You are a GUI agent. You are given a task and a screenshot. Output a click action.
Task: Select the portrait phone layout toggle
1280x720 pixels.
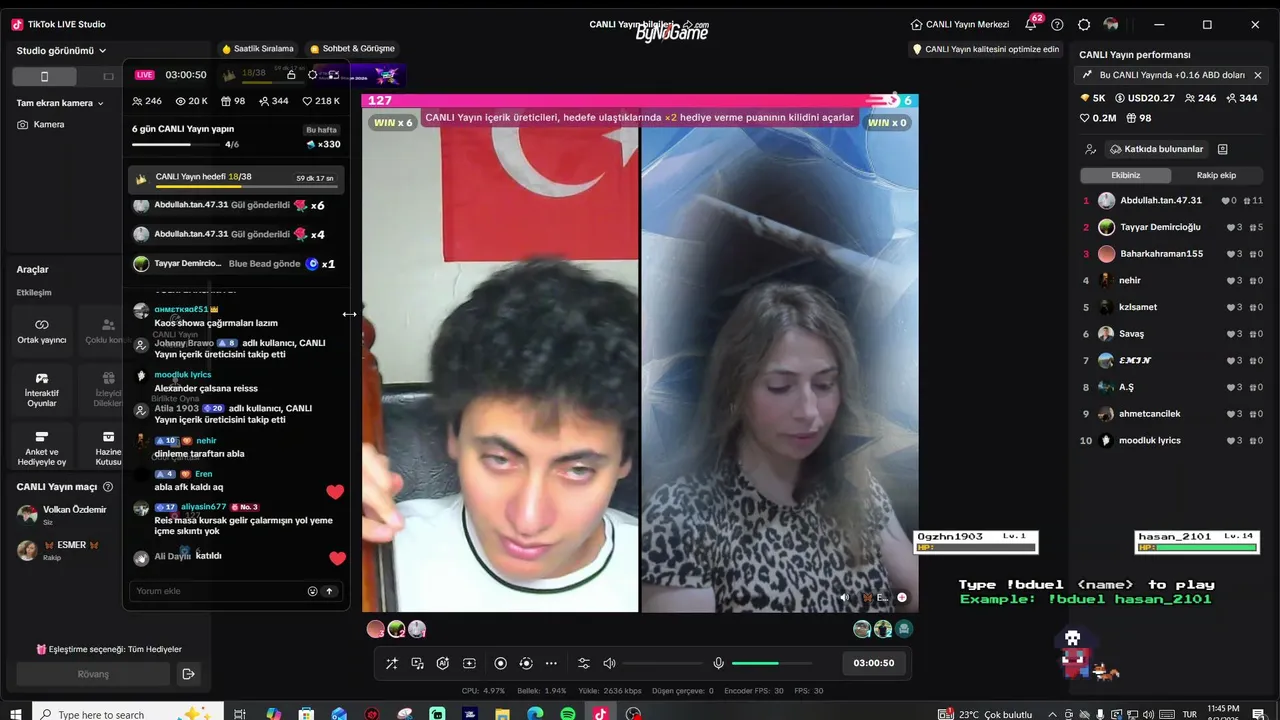pos(44,76)
